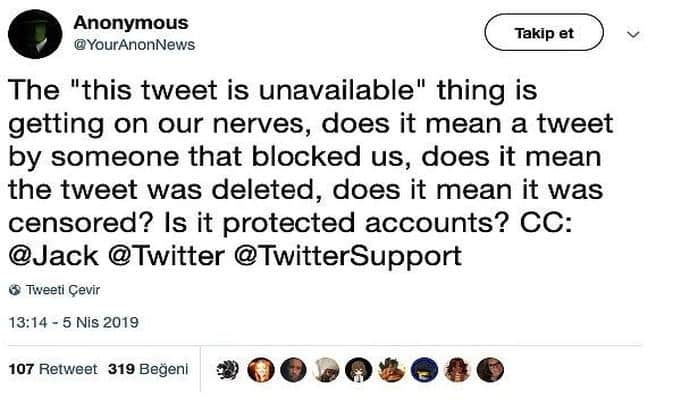View the 107 Retweet list
The width and height of the screenshot is (698, 400).
[52, 369]
